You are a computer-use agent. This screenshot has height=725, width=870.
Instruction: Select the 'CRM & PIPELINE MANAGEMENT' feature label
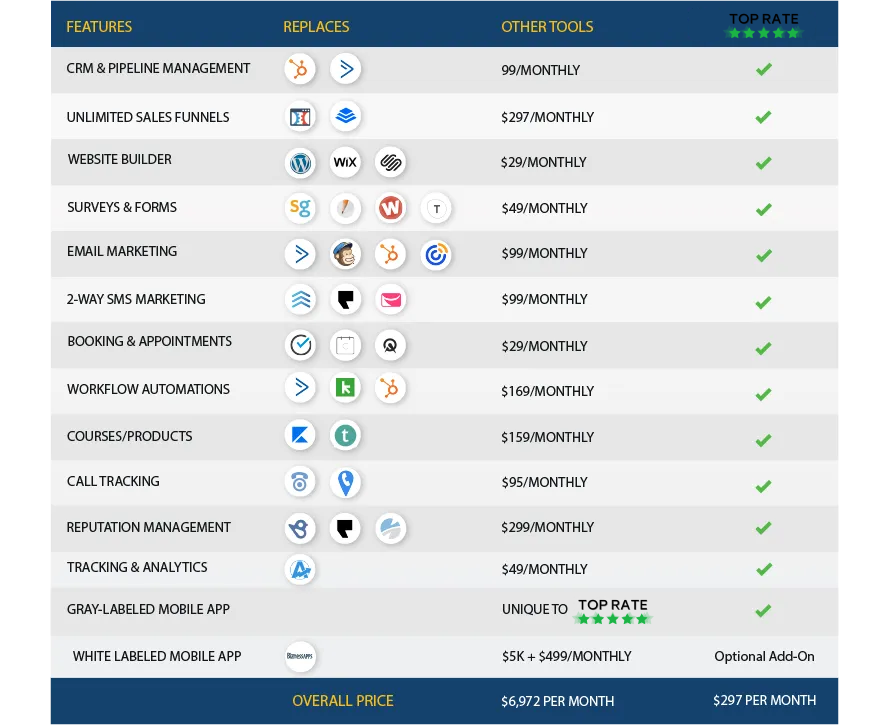pos(158,68)
